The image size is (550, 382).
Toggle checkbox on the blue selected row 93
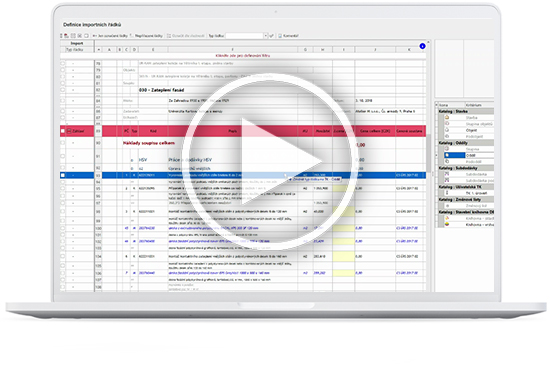coord(63,175)
